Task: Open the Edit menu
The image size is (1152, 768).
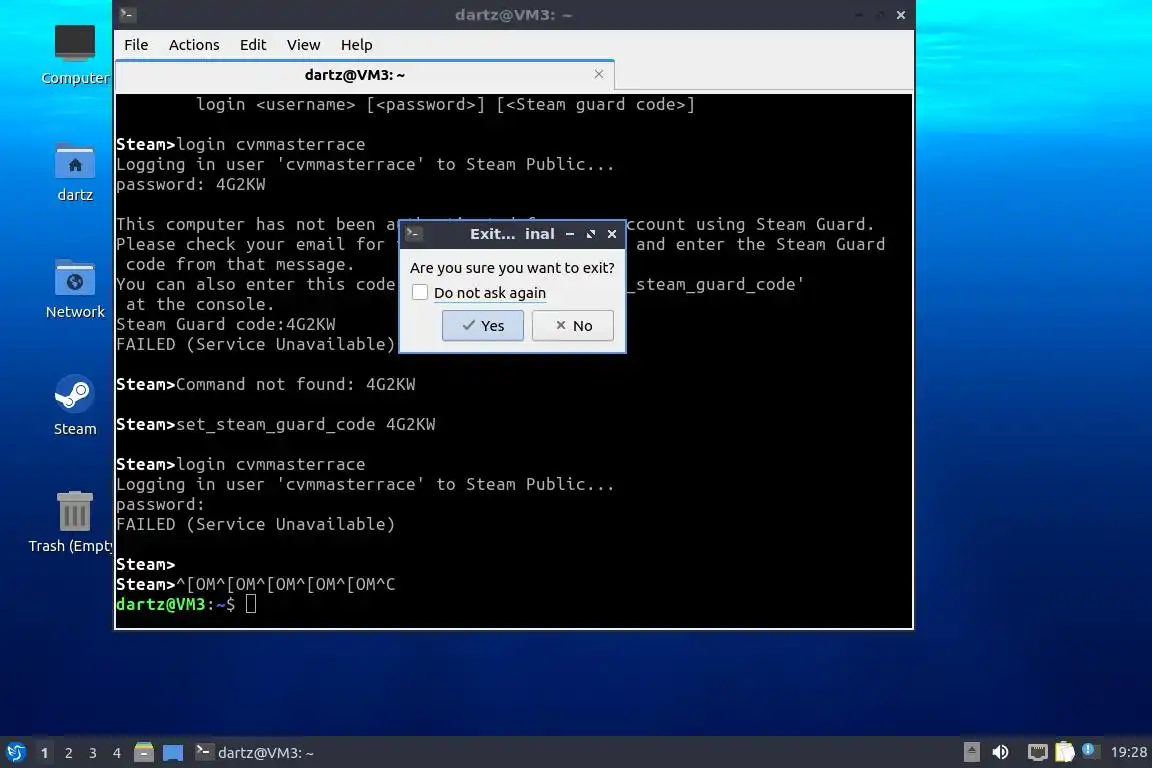Action: pos(253,45)
